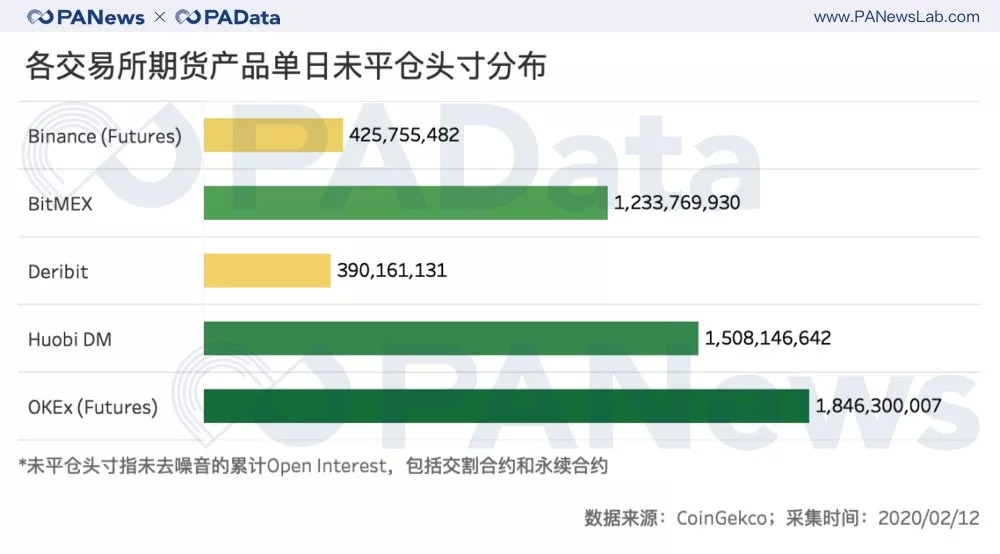Click the value 425,755,482
This screenshot has width=1000, height=554.
(405, 135)
